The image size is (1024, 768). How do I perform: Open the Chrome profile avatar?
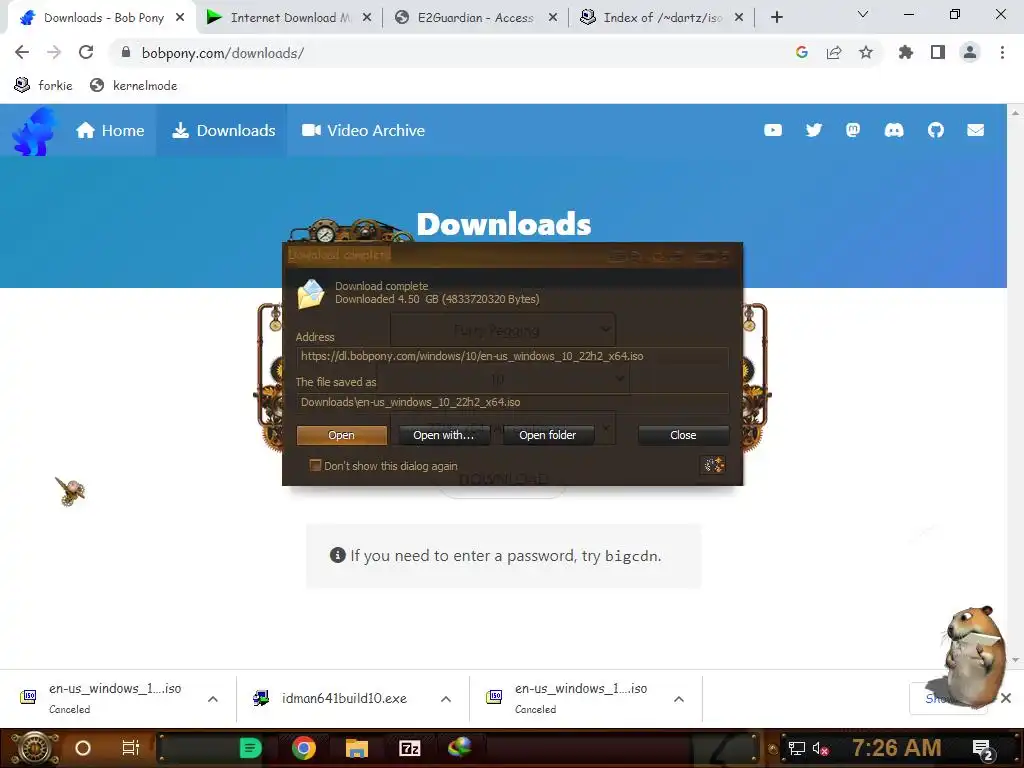point(970,52)
